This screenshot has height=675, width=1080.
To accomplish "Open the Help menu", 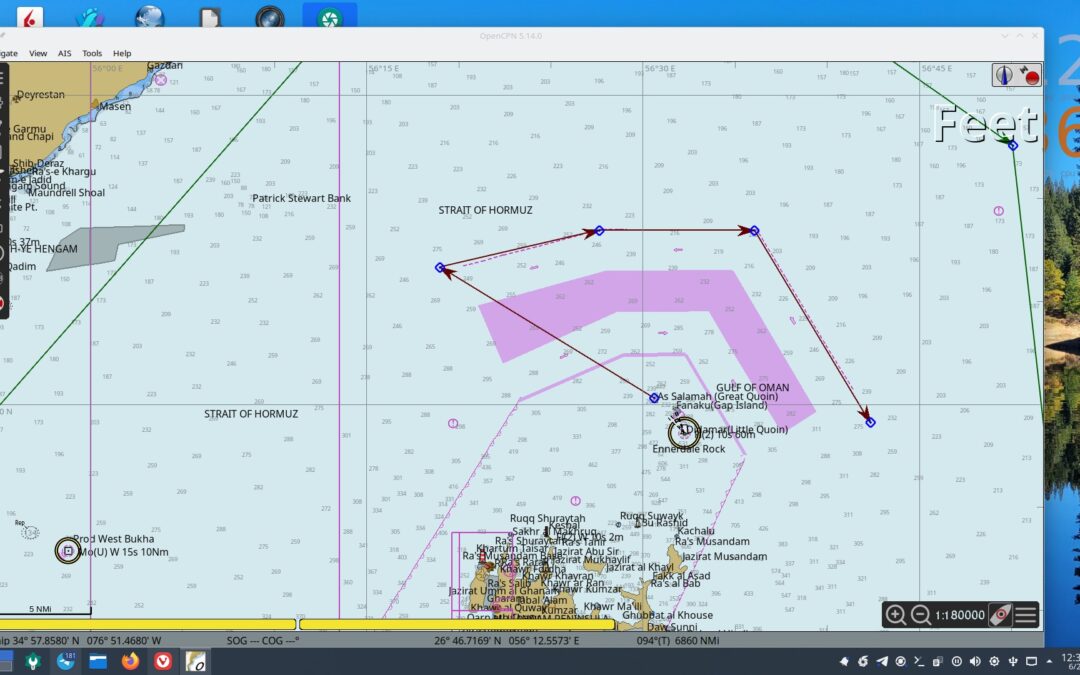I will point(122,53).
